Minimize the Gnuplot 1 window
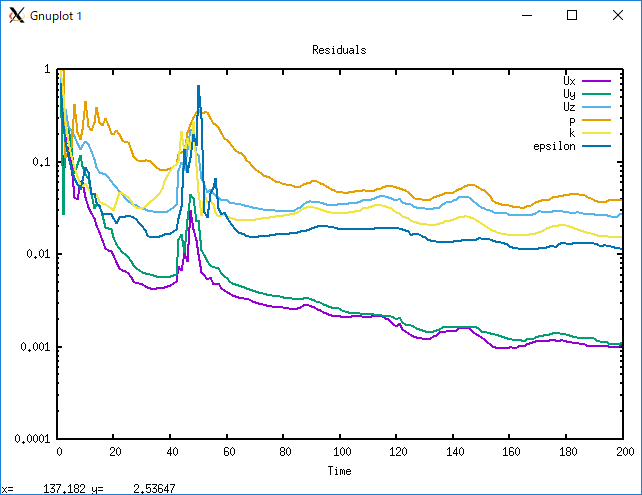The height and width of the screenshot is (495, 642). pos(527,16)
